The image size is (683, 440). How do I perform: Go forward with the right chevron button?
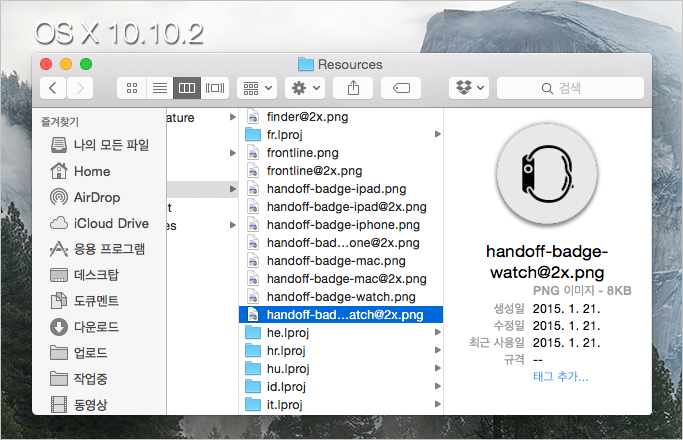click(x=80, y=88)
